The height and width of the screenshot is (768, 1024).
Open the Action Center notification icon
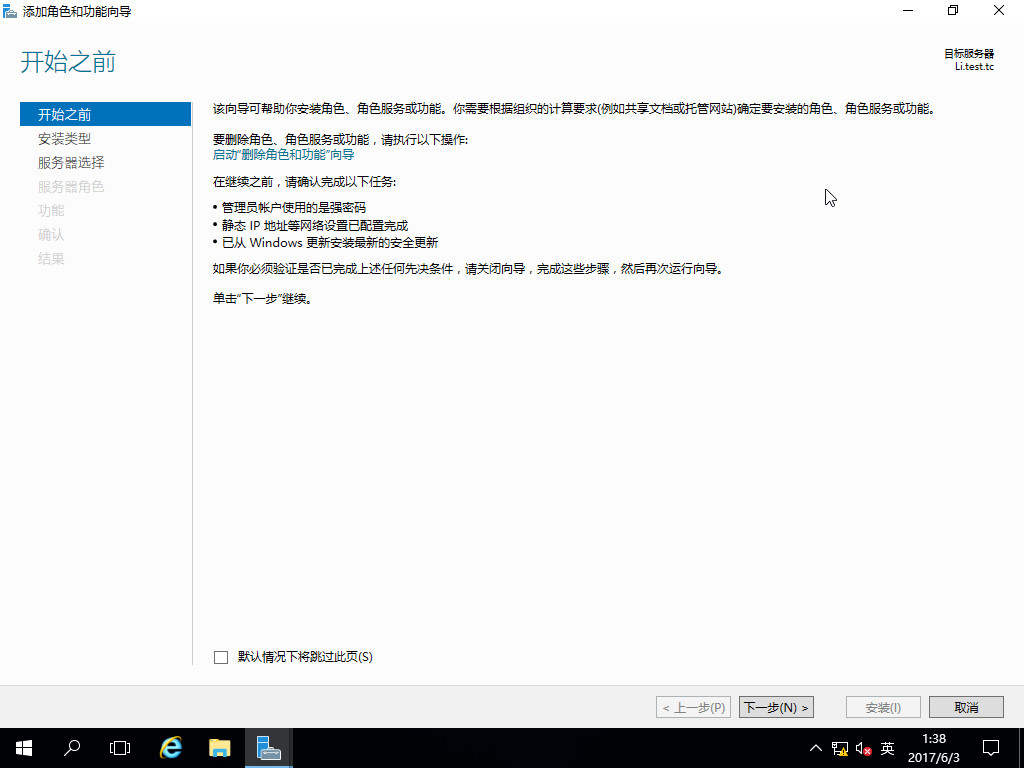(x=991, y=748)
